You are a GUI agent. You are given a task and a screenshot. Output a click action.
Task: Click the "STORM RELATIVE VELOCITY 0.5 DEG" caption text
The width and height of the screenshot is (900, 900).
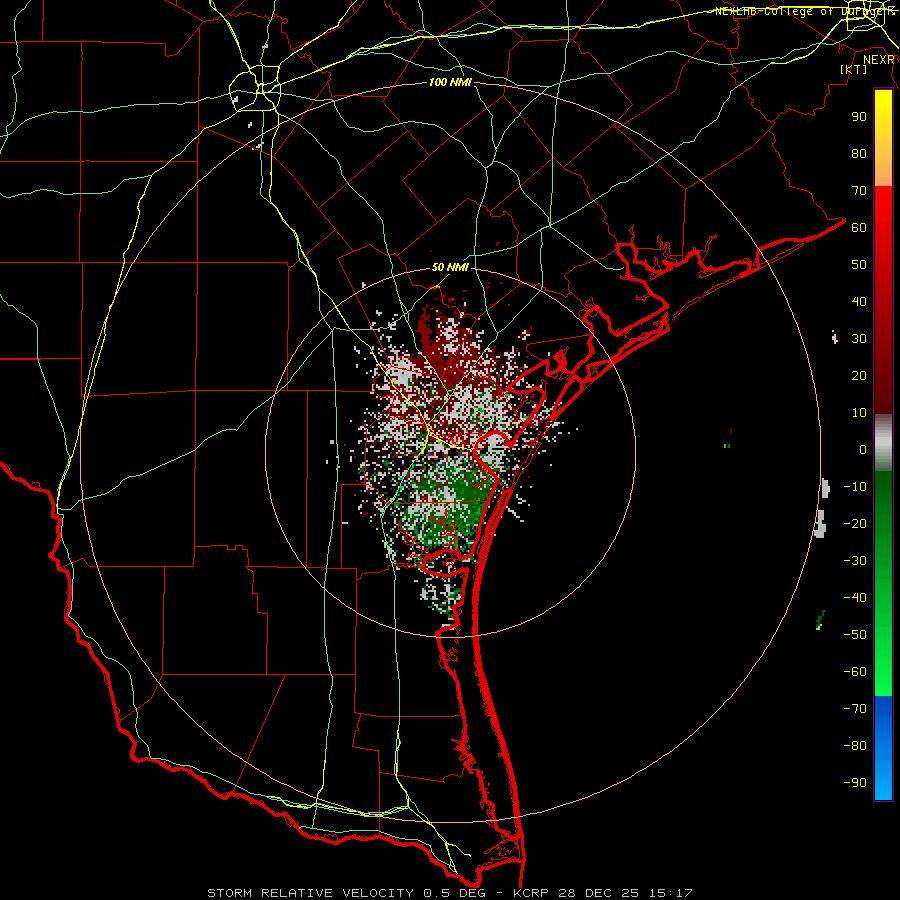click(346, 893)
